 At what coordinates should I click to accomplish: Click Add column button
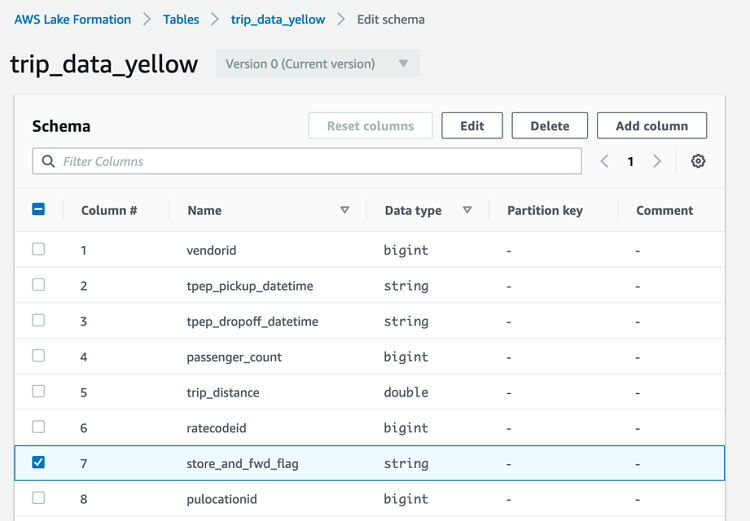[652, 126]
